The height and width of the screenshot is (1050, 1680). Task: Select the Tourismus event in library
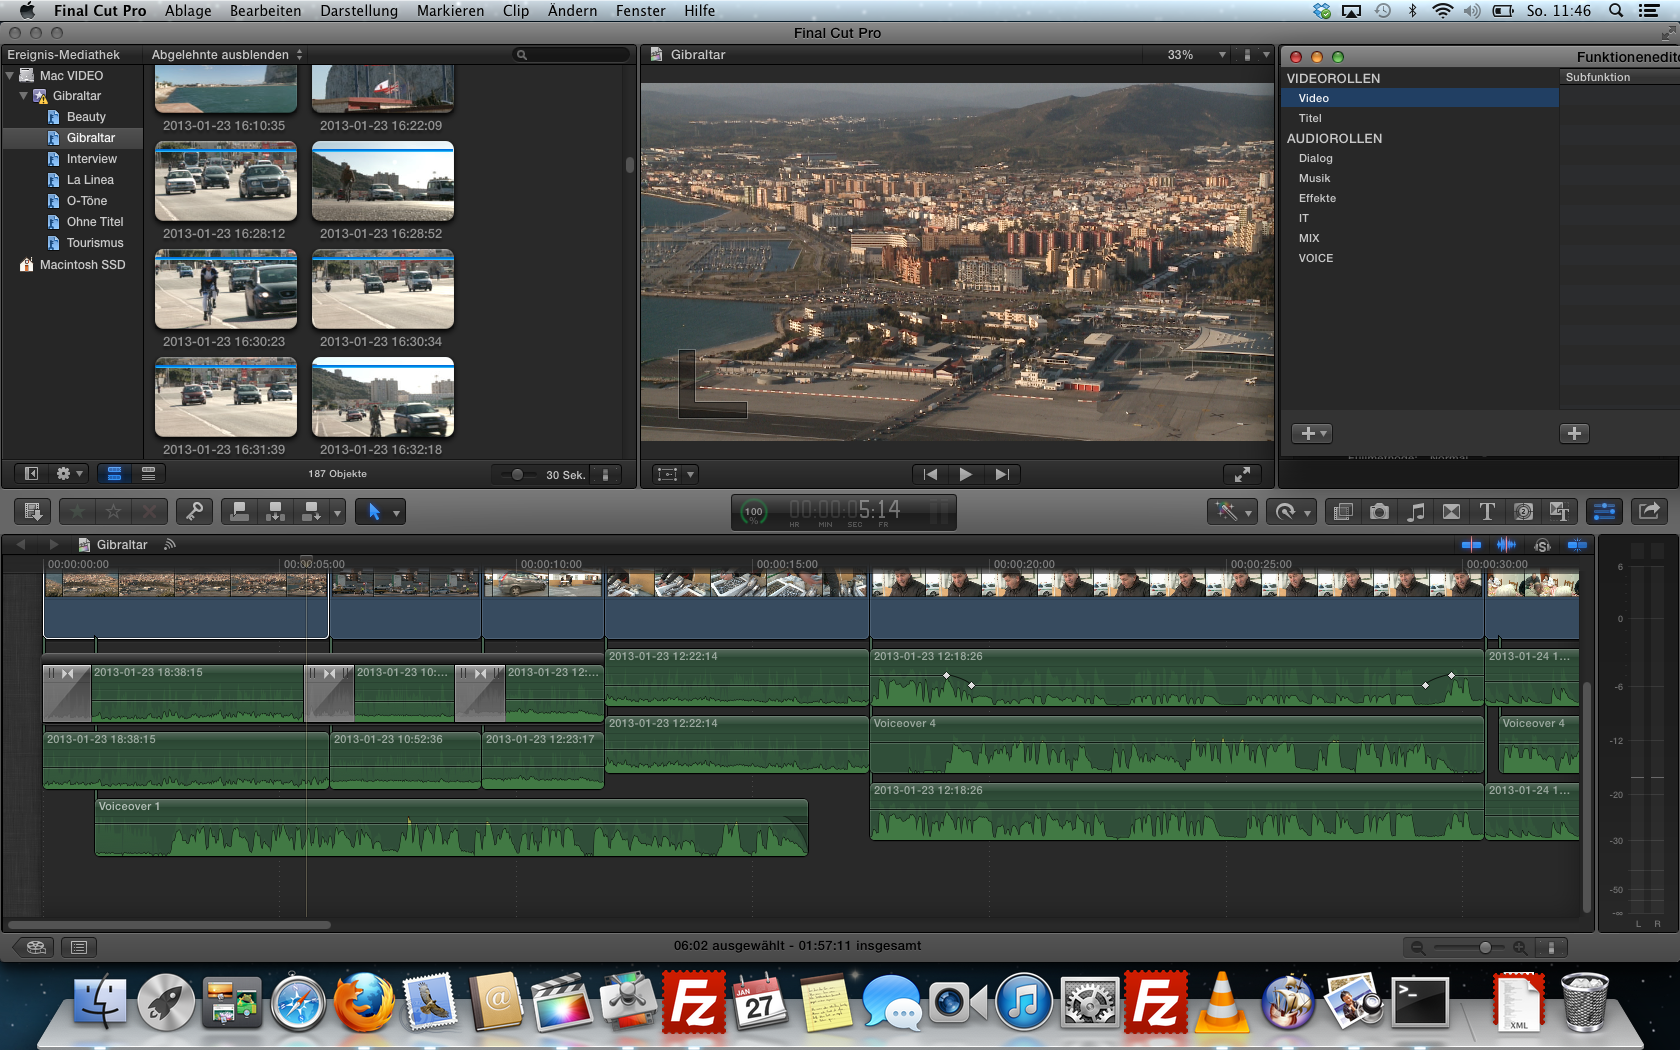pyautogui.click(x=95, y=243)
